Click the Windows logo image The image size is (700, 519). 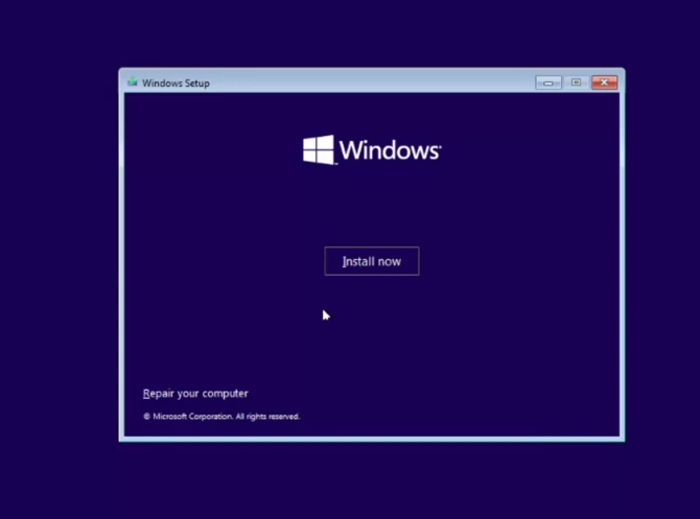point(372,150)
